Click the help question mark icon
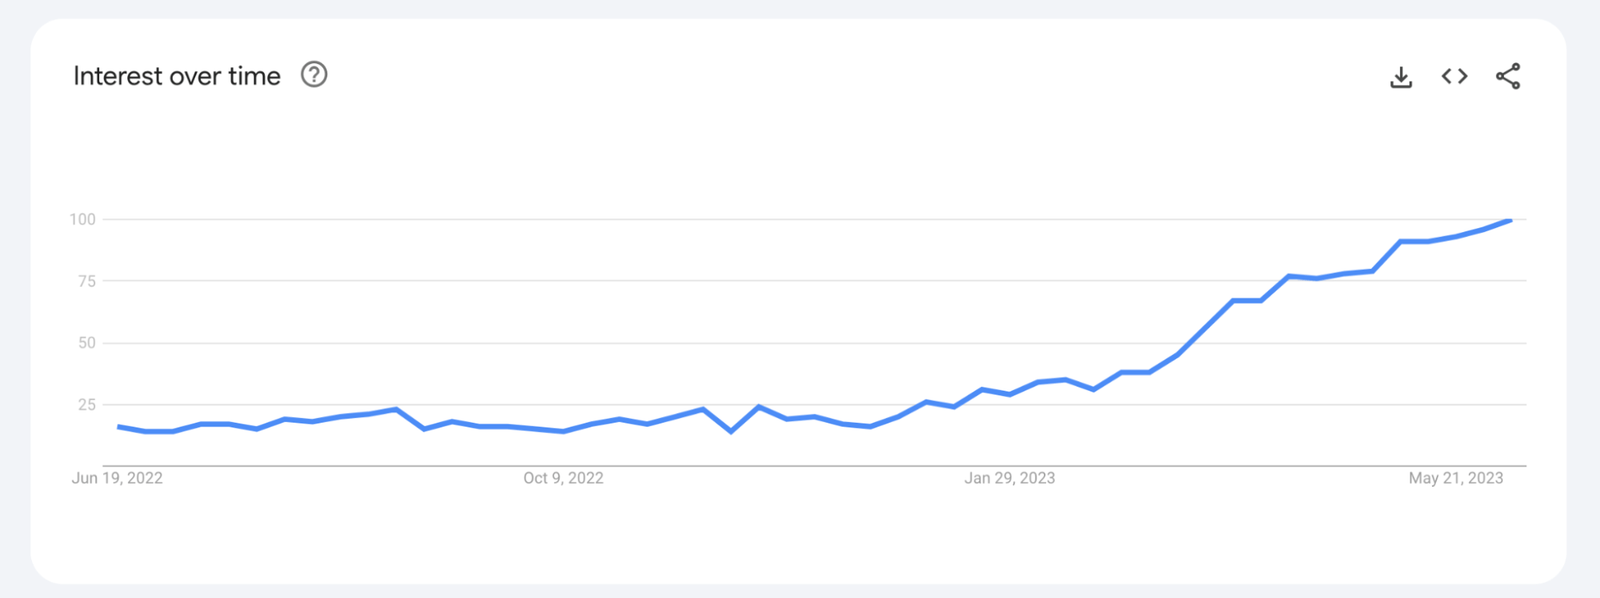 click(x=314, y=75)
